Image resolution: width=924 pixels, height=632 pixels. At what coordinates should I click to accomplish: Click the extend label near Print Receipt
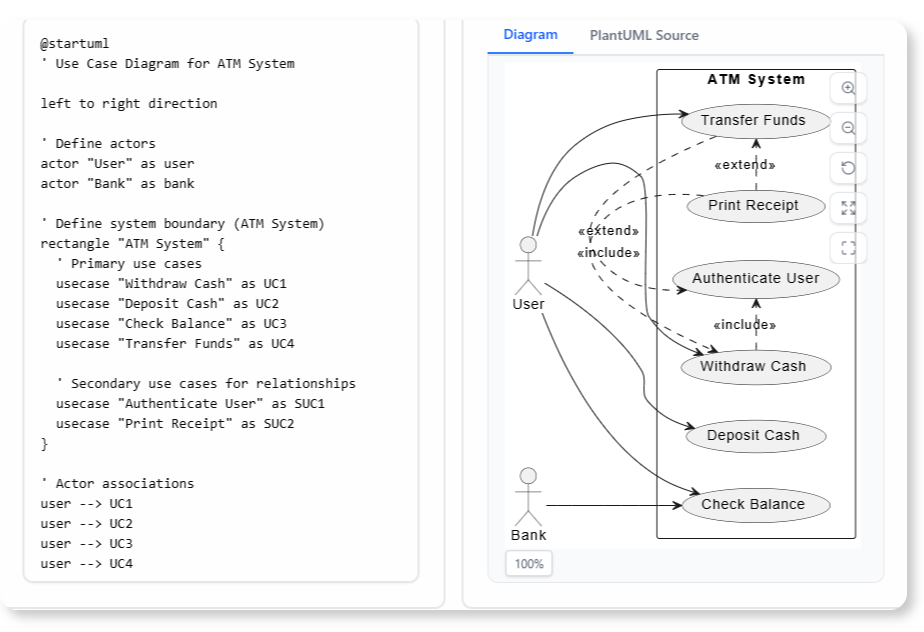(744, 164)
